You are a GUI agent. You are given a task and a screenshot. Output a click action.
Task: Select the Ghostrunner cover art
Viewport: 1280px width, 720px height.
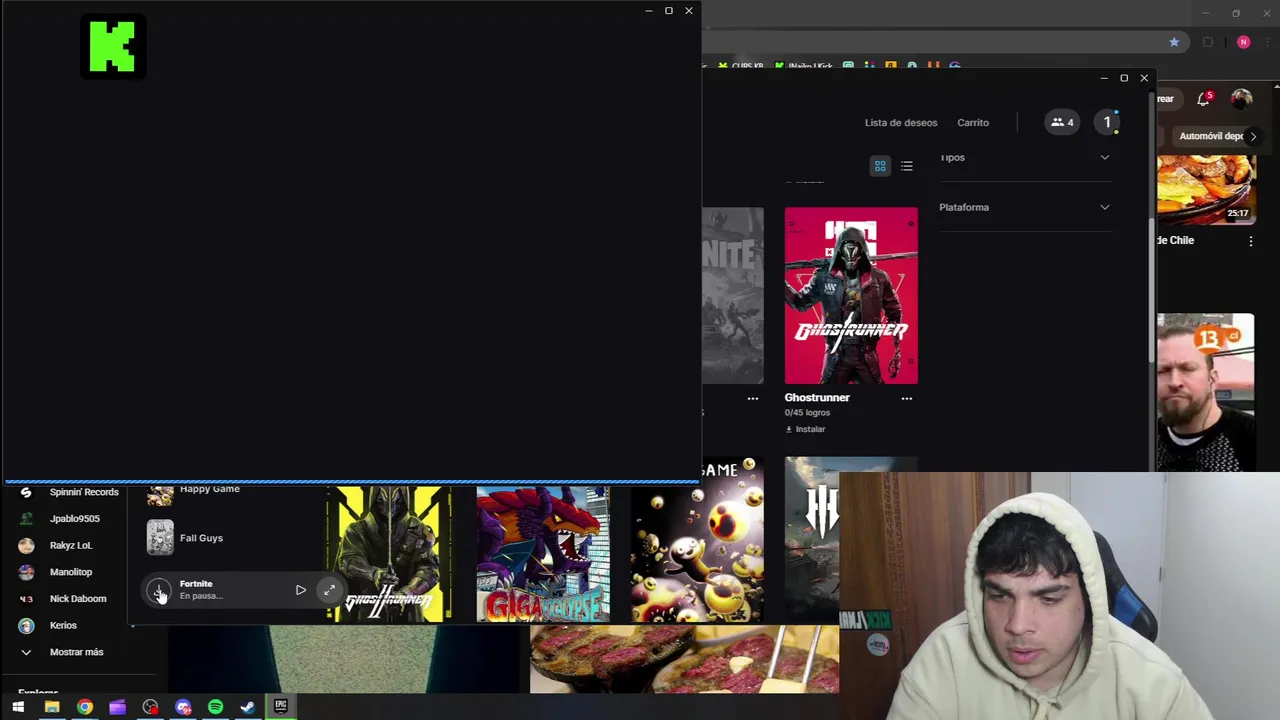[x=851, y=295]
